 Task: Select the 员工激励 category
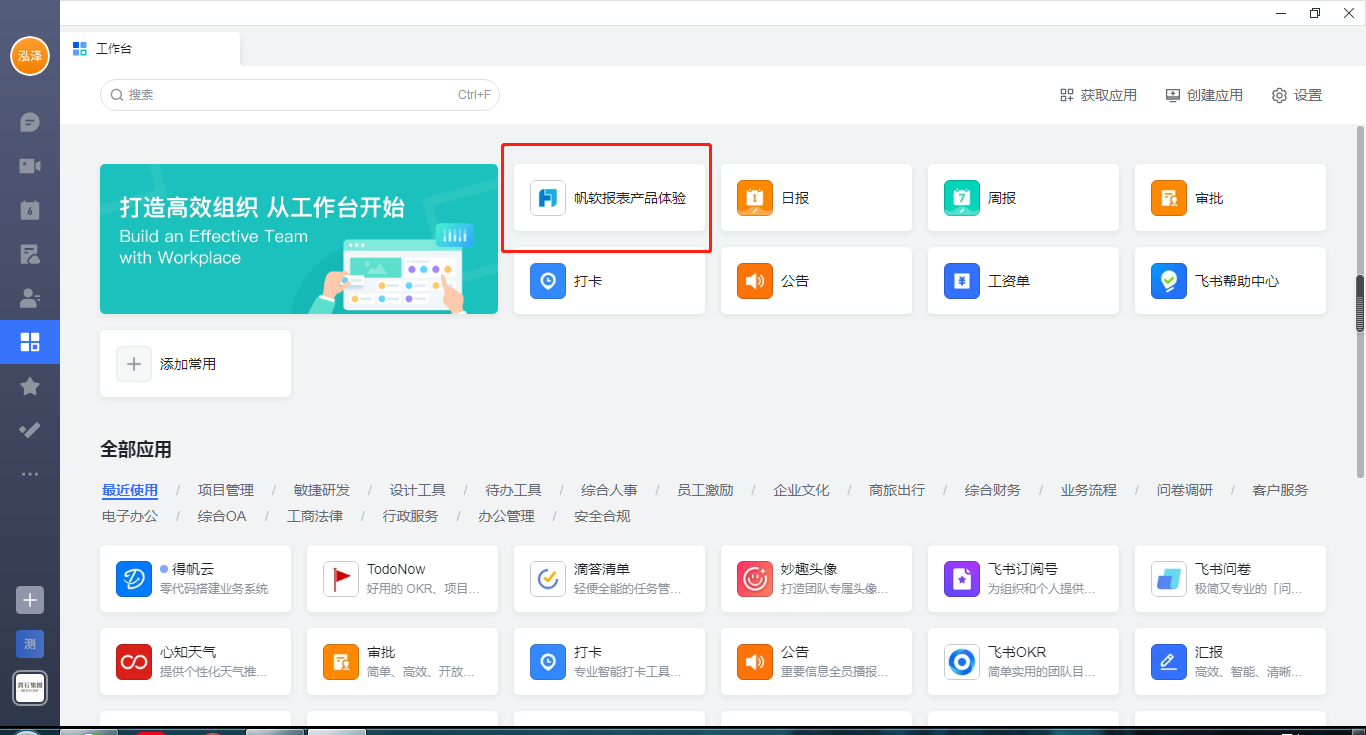pos(705,490)
